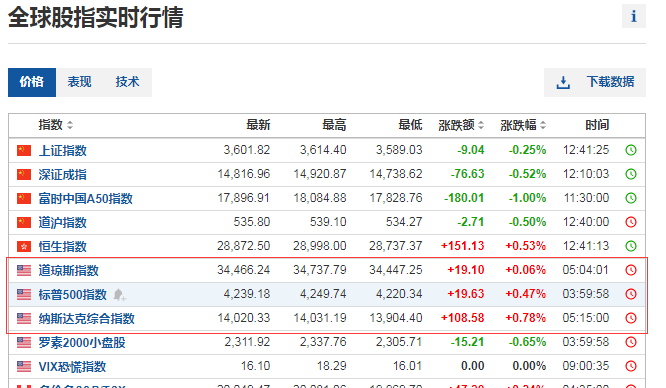Click the Hong Kong flag next to 恒生指数
666x388 pixels.
point(24,246)
